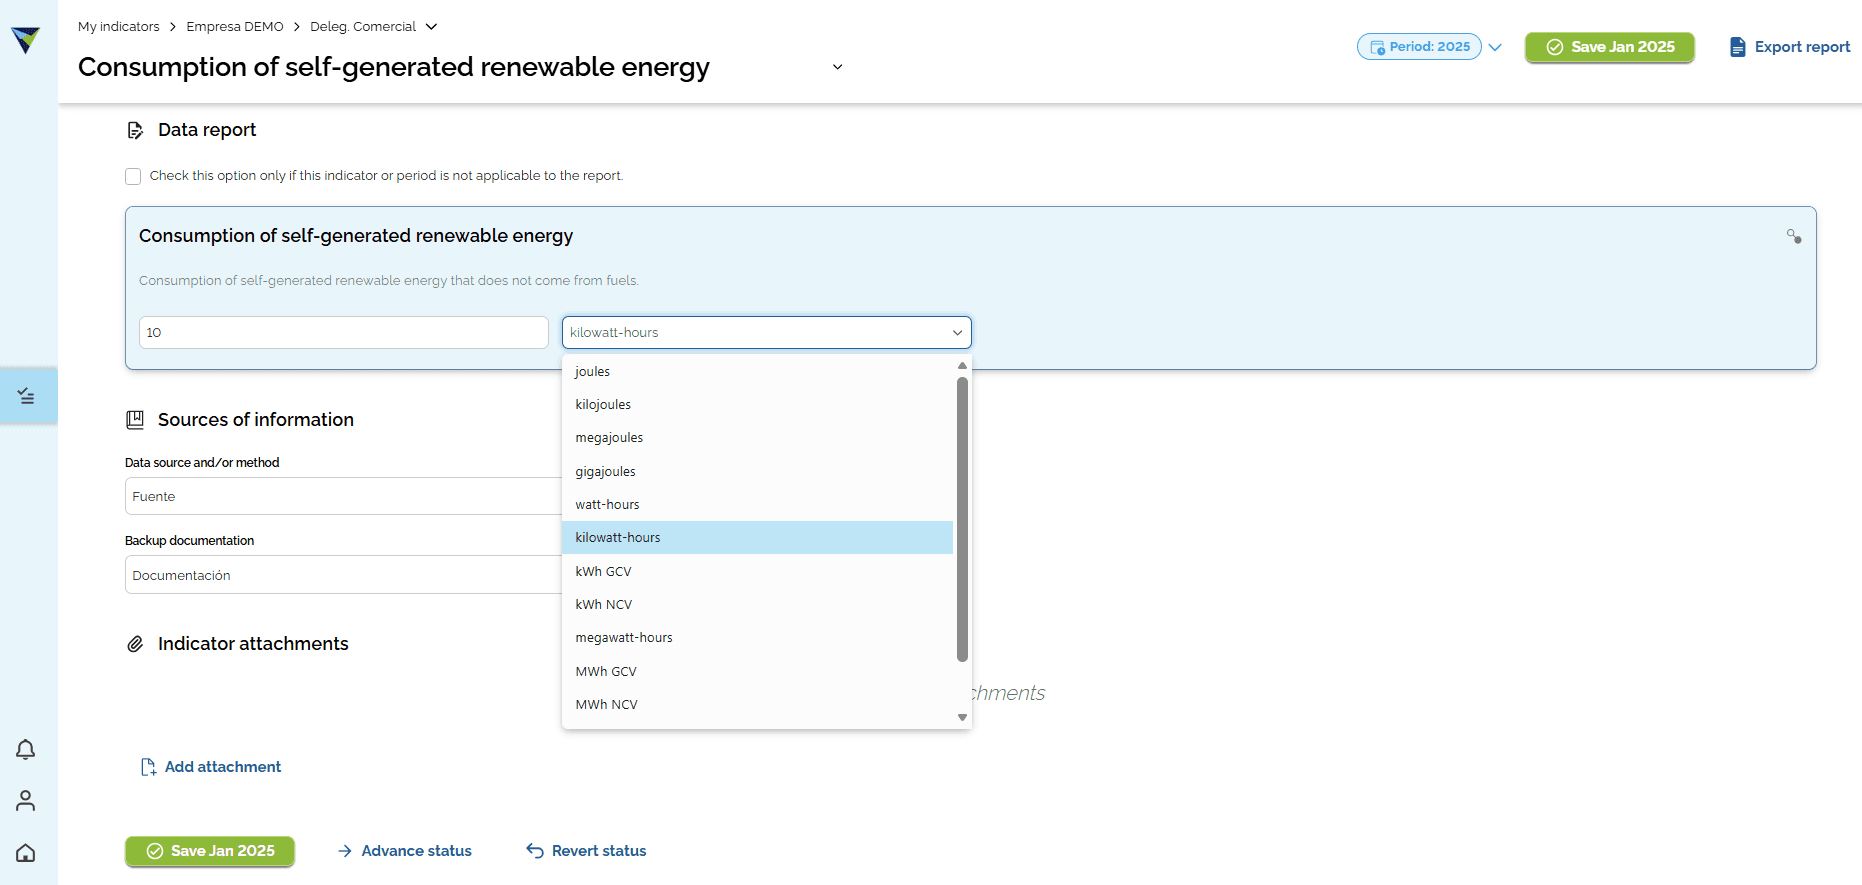Open My indicators breadcrumb
Viewport: 1862px width, 885px height.
[x=119, y=27]
